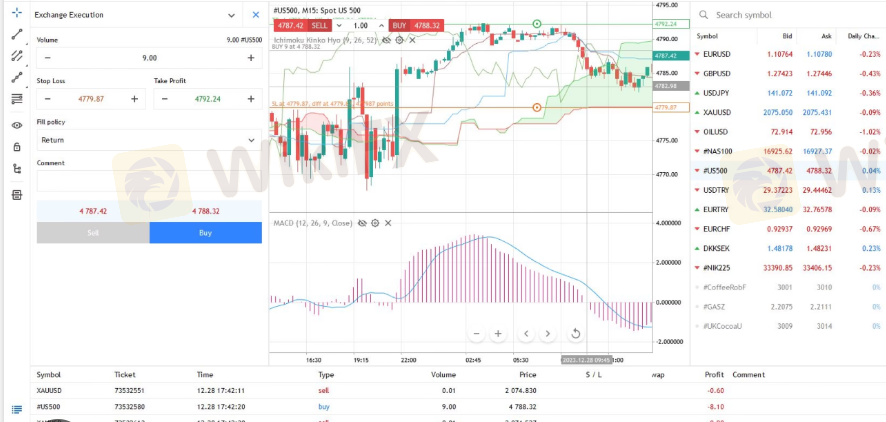Hide the MACD indicator
Screen dimensions: 886x422
[x=362, y=223]
